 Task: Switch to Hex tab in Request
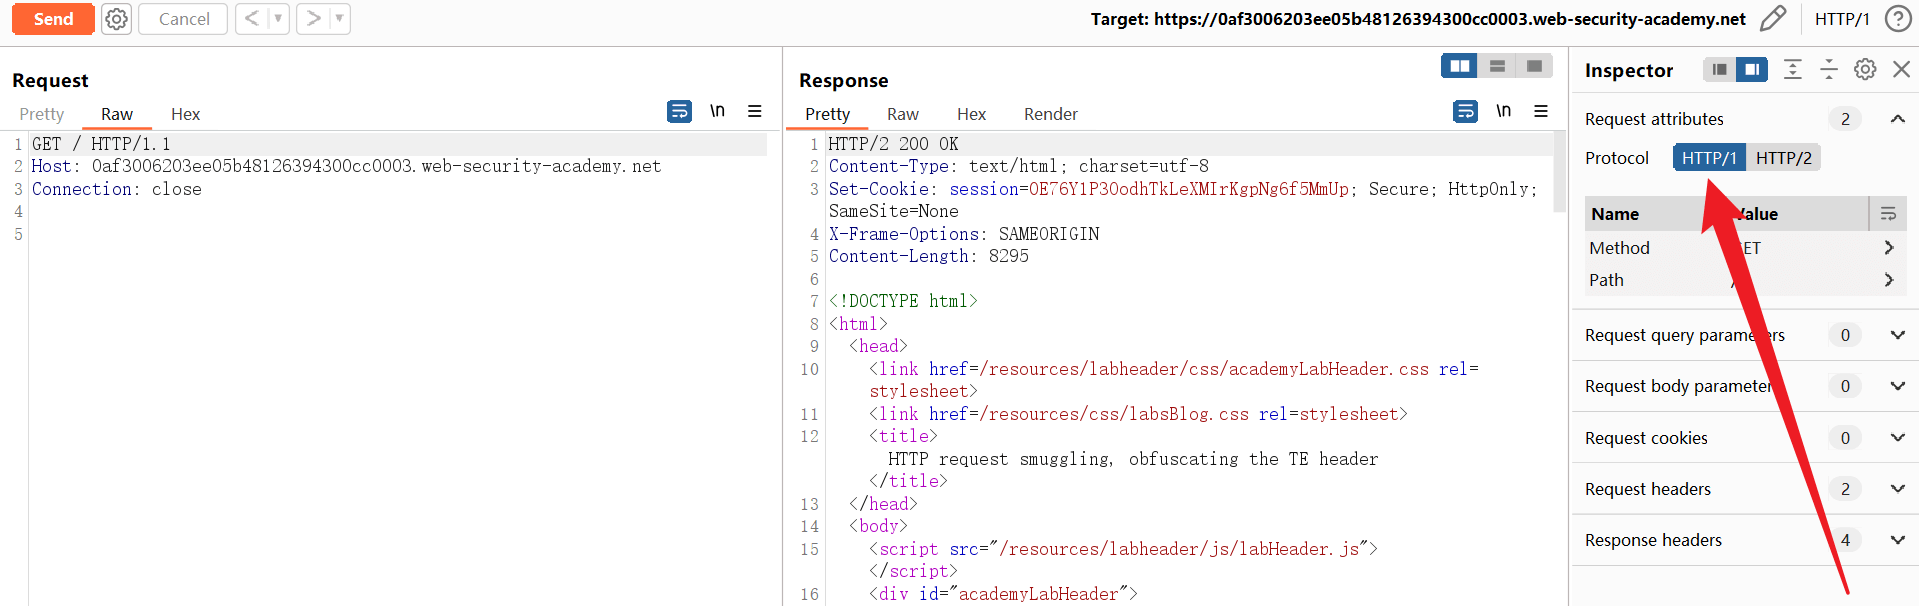pyautogui.click(x=185, y=114)
